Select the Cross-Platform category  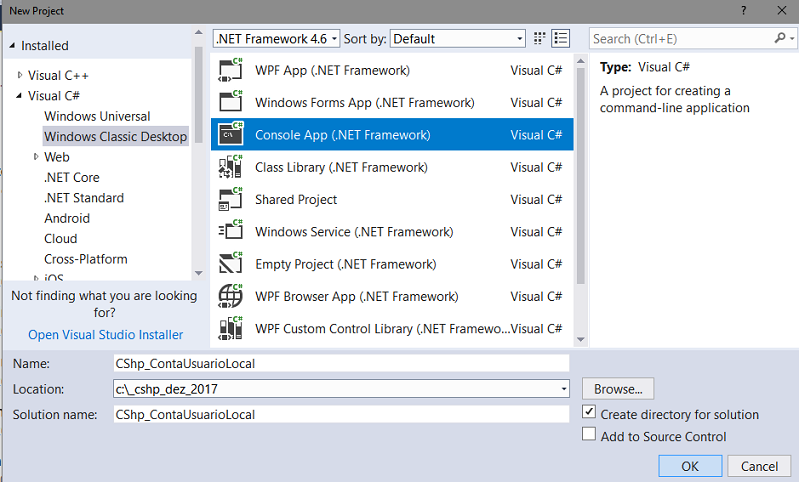coord(86,259)
